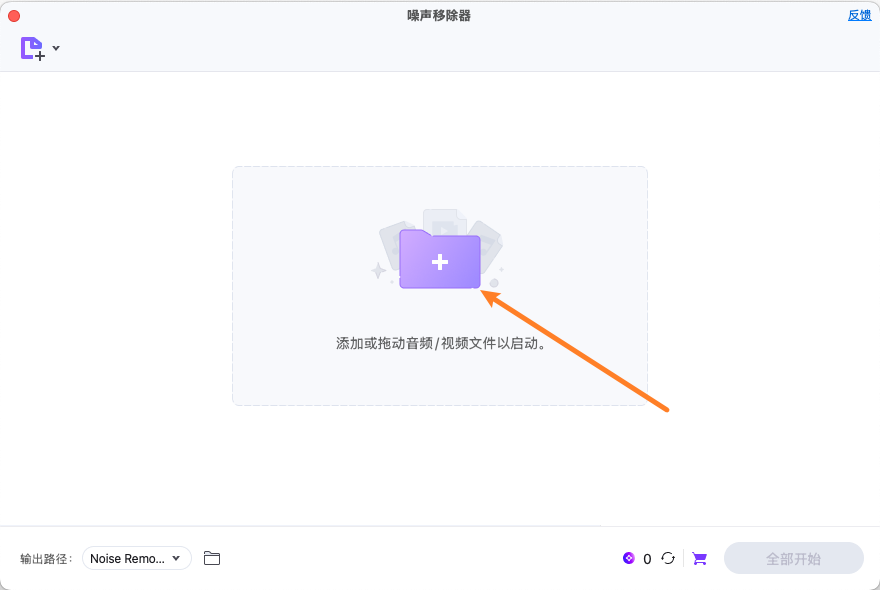Click the add files icon in the toolbar
Image resolution: width=880 pixels, height=590 pixels.
pos(31,47)
